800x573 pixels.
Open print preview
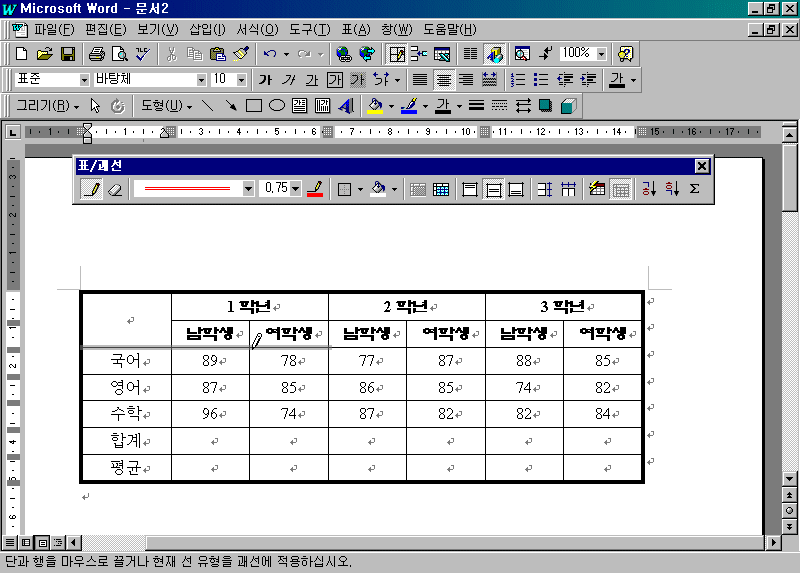pyautogui.click(x=120, y=54)
